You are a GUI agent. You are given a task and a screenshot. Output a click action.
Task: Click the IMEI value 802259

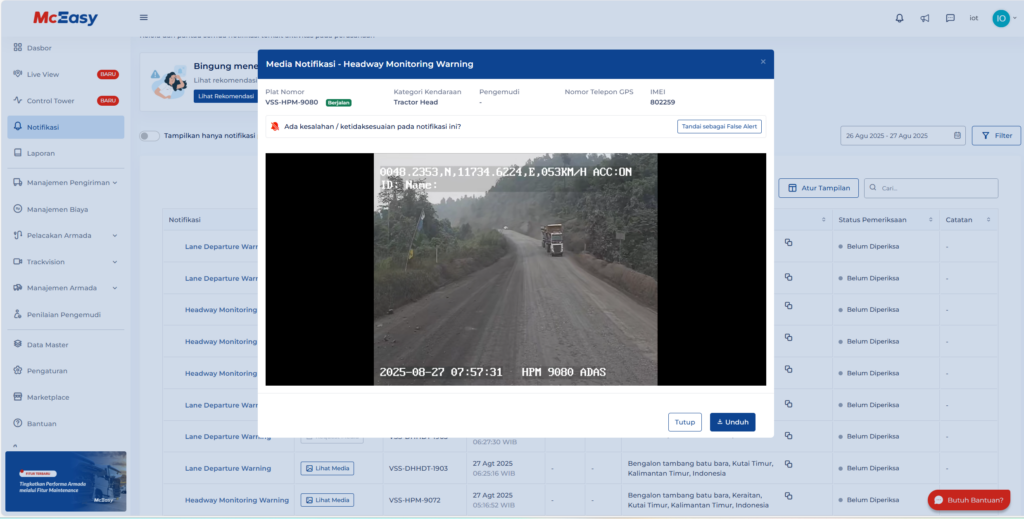662,102
